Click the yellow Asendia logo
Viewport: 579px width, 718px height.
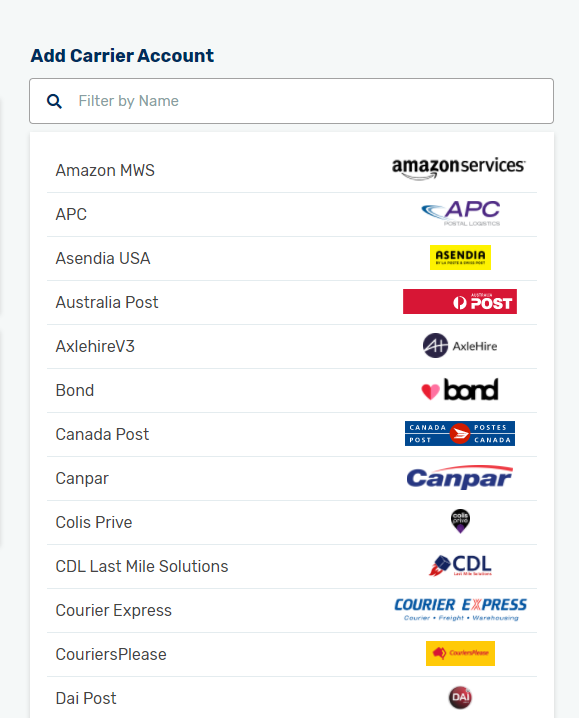pos(460,257)
